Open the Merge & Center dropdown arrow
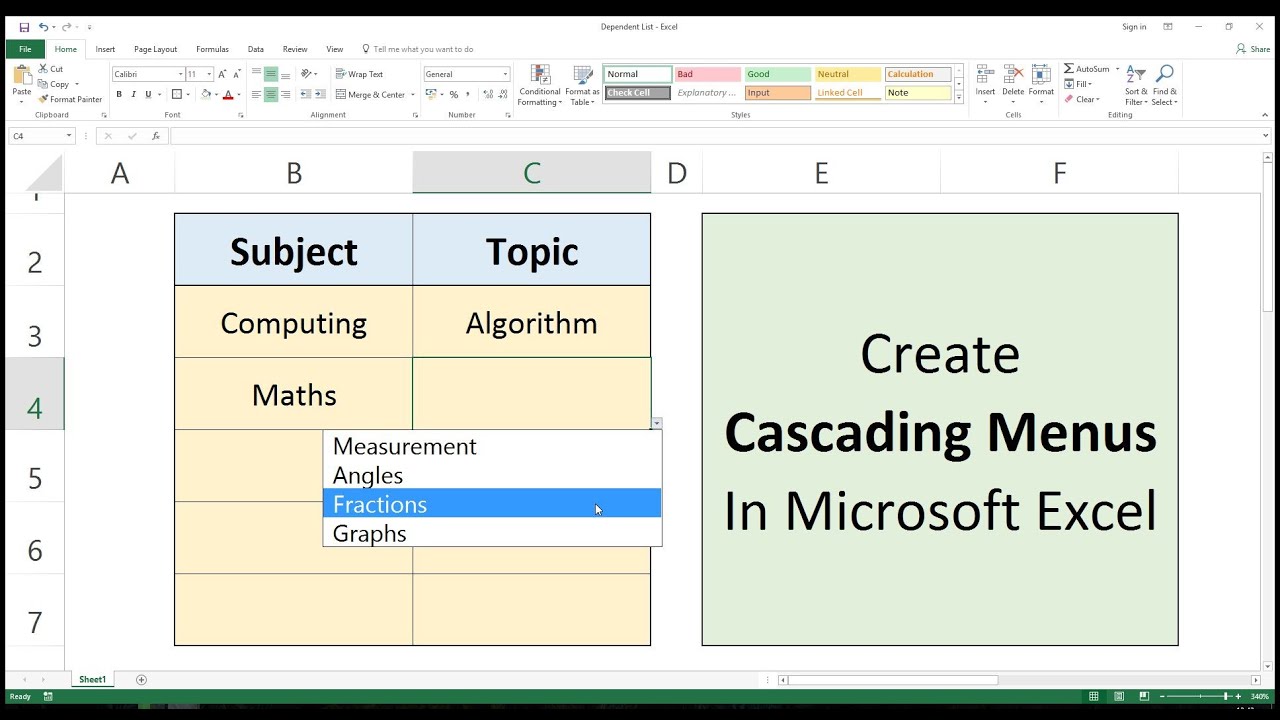The width and height of the screenshot is (1280, 720). coord(411,95)
